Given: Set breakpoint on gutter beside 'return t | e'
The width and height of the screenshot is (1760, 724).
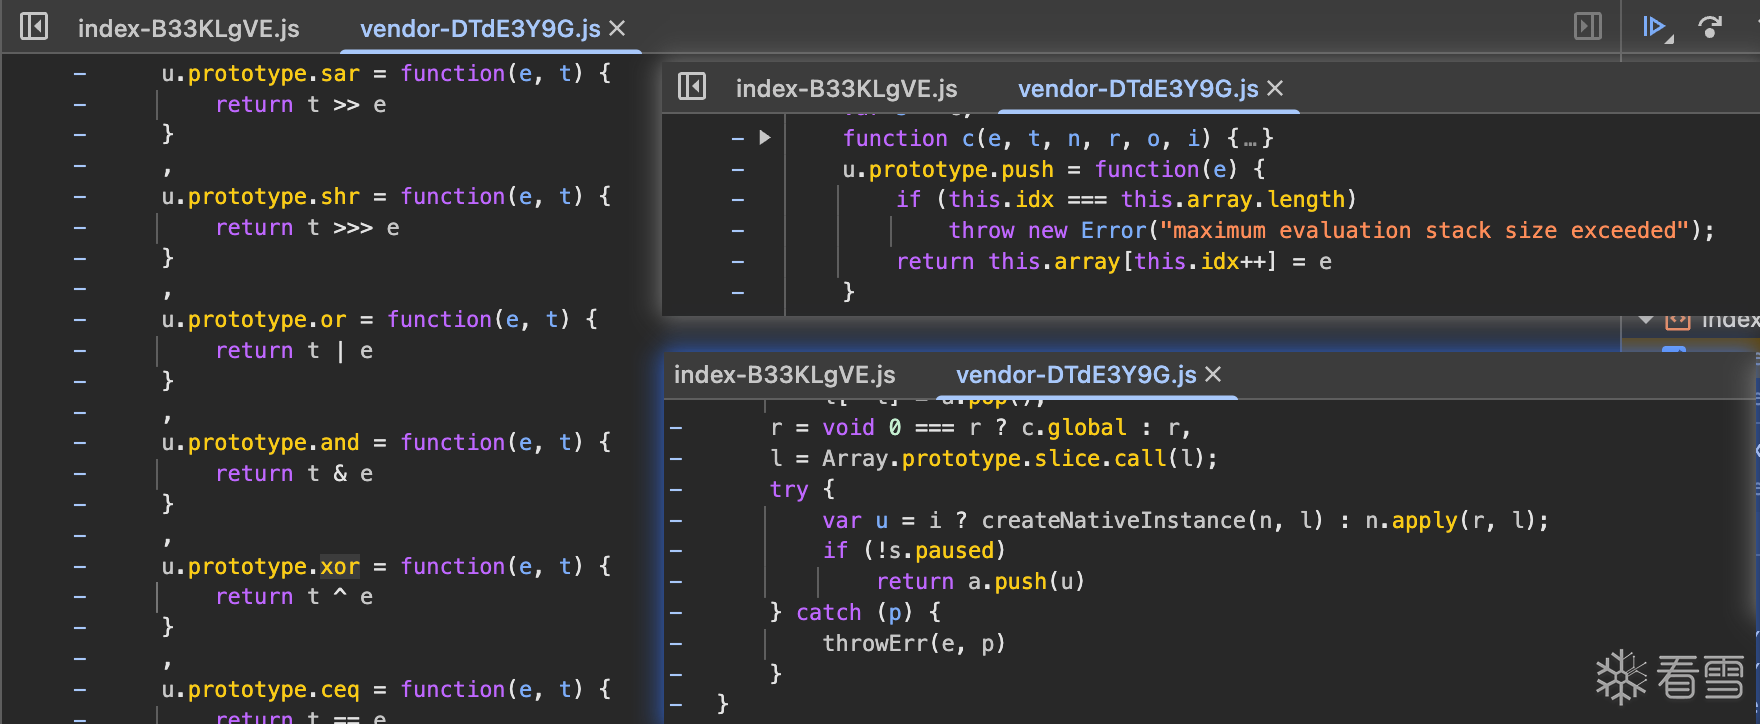Looking at the screenshot, I should pyautogui.click(x=80, y=351).
